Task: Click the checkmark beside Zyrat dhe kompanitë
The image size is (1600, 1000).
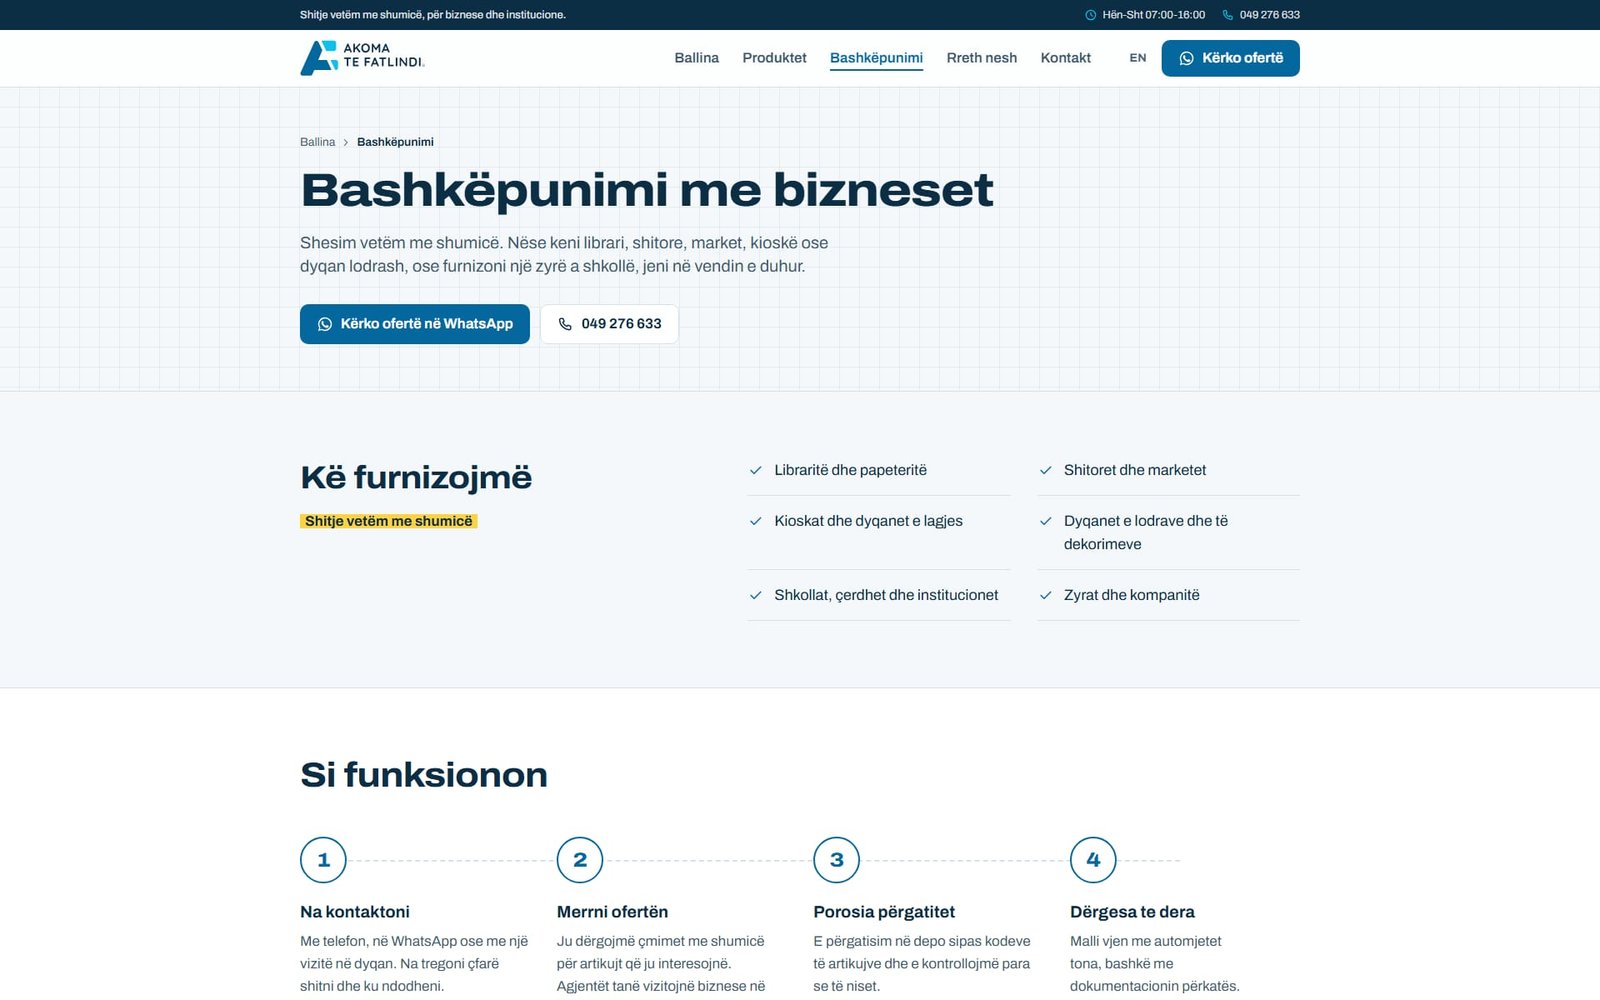Action: (1045, 595)
